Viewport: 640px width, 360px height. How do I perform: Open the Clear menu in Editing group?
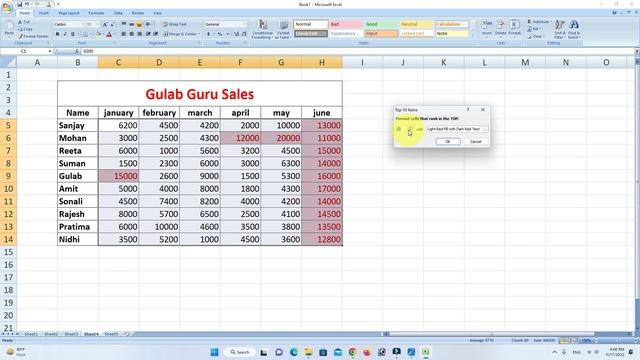pos(536,36)
